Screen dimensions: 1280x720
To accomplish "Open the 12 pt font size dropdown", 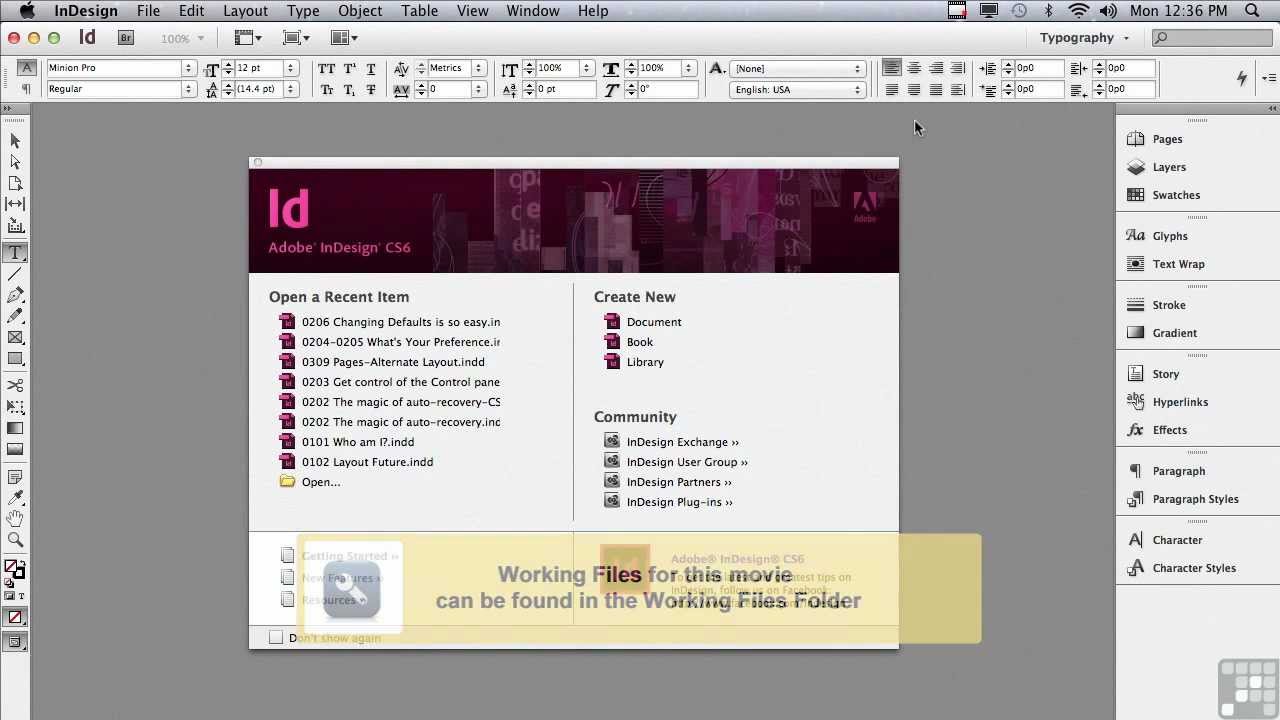I will (x=291, y=68).
